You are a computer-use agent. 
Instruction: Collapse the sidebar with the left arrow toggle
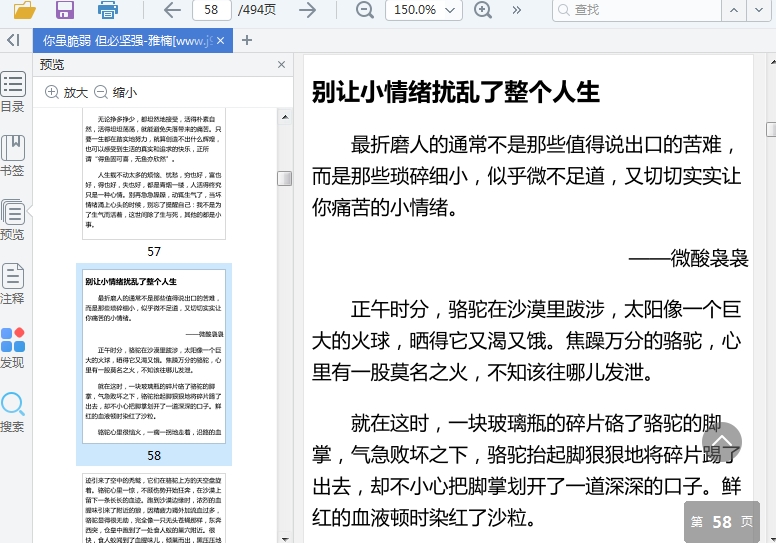[x=13, y=40]
